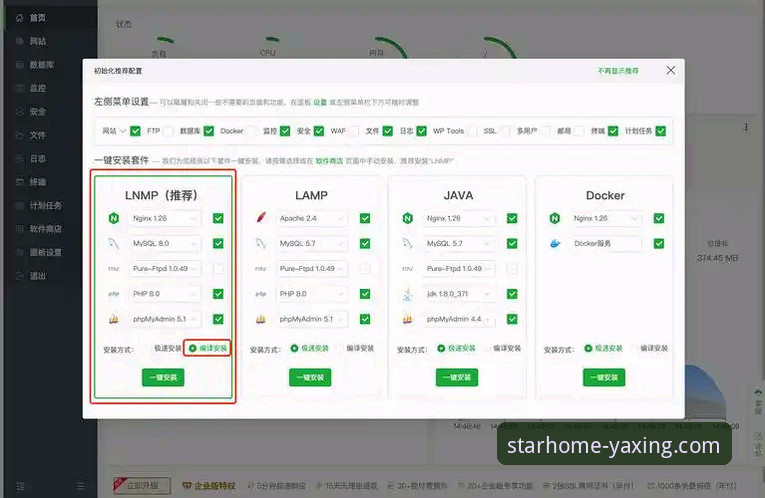The image size is (765, 498).
Task: Close the 初始化推荐配置 dialog
Action: (671, 70)
